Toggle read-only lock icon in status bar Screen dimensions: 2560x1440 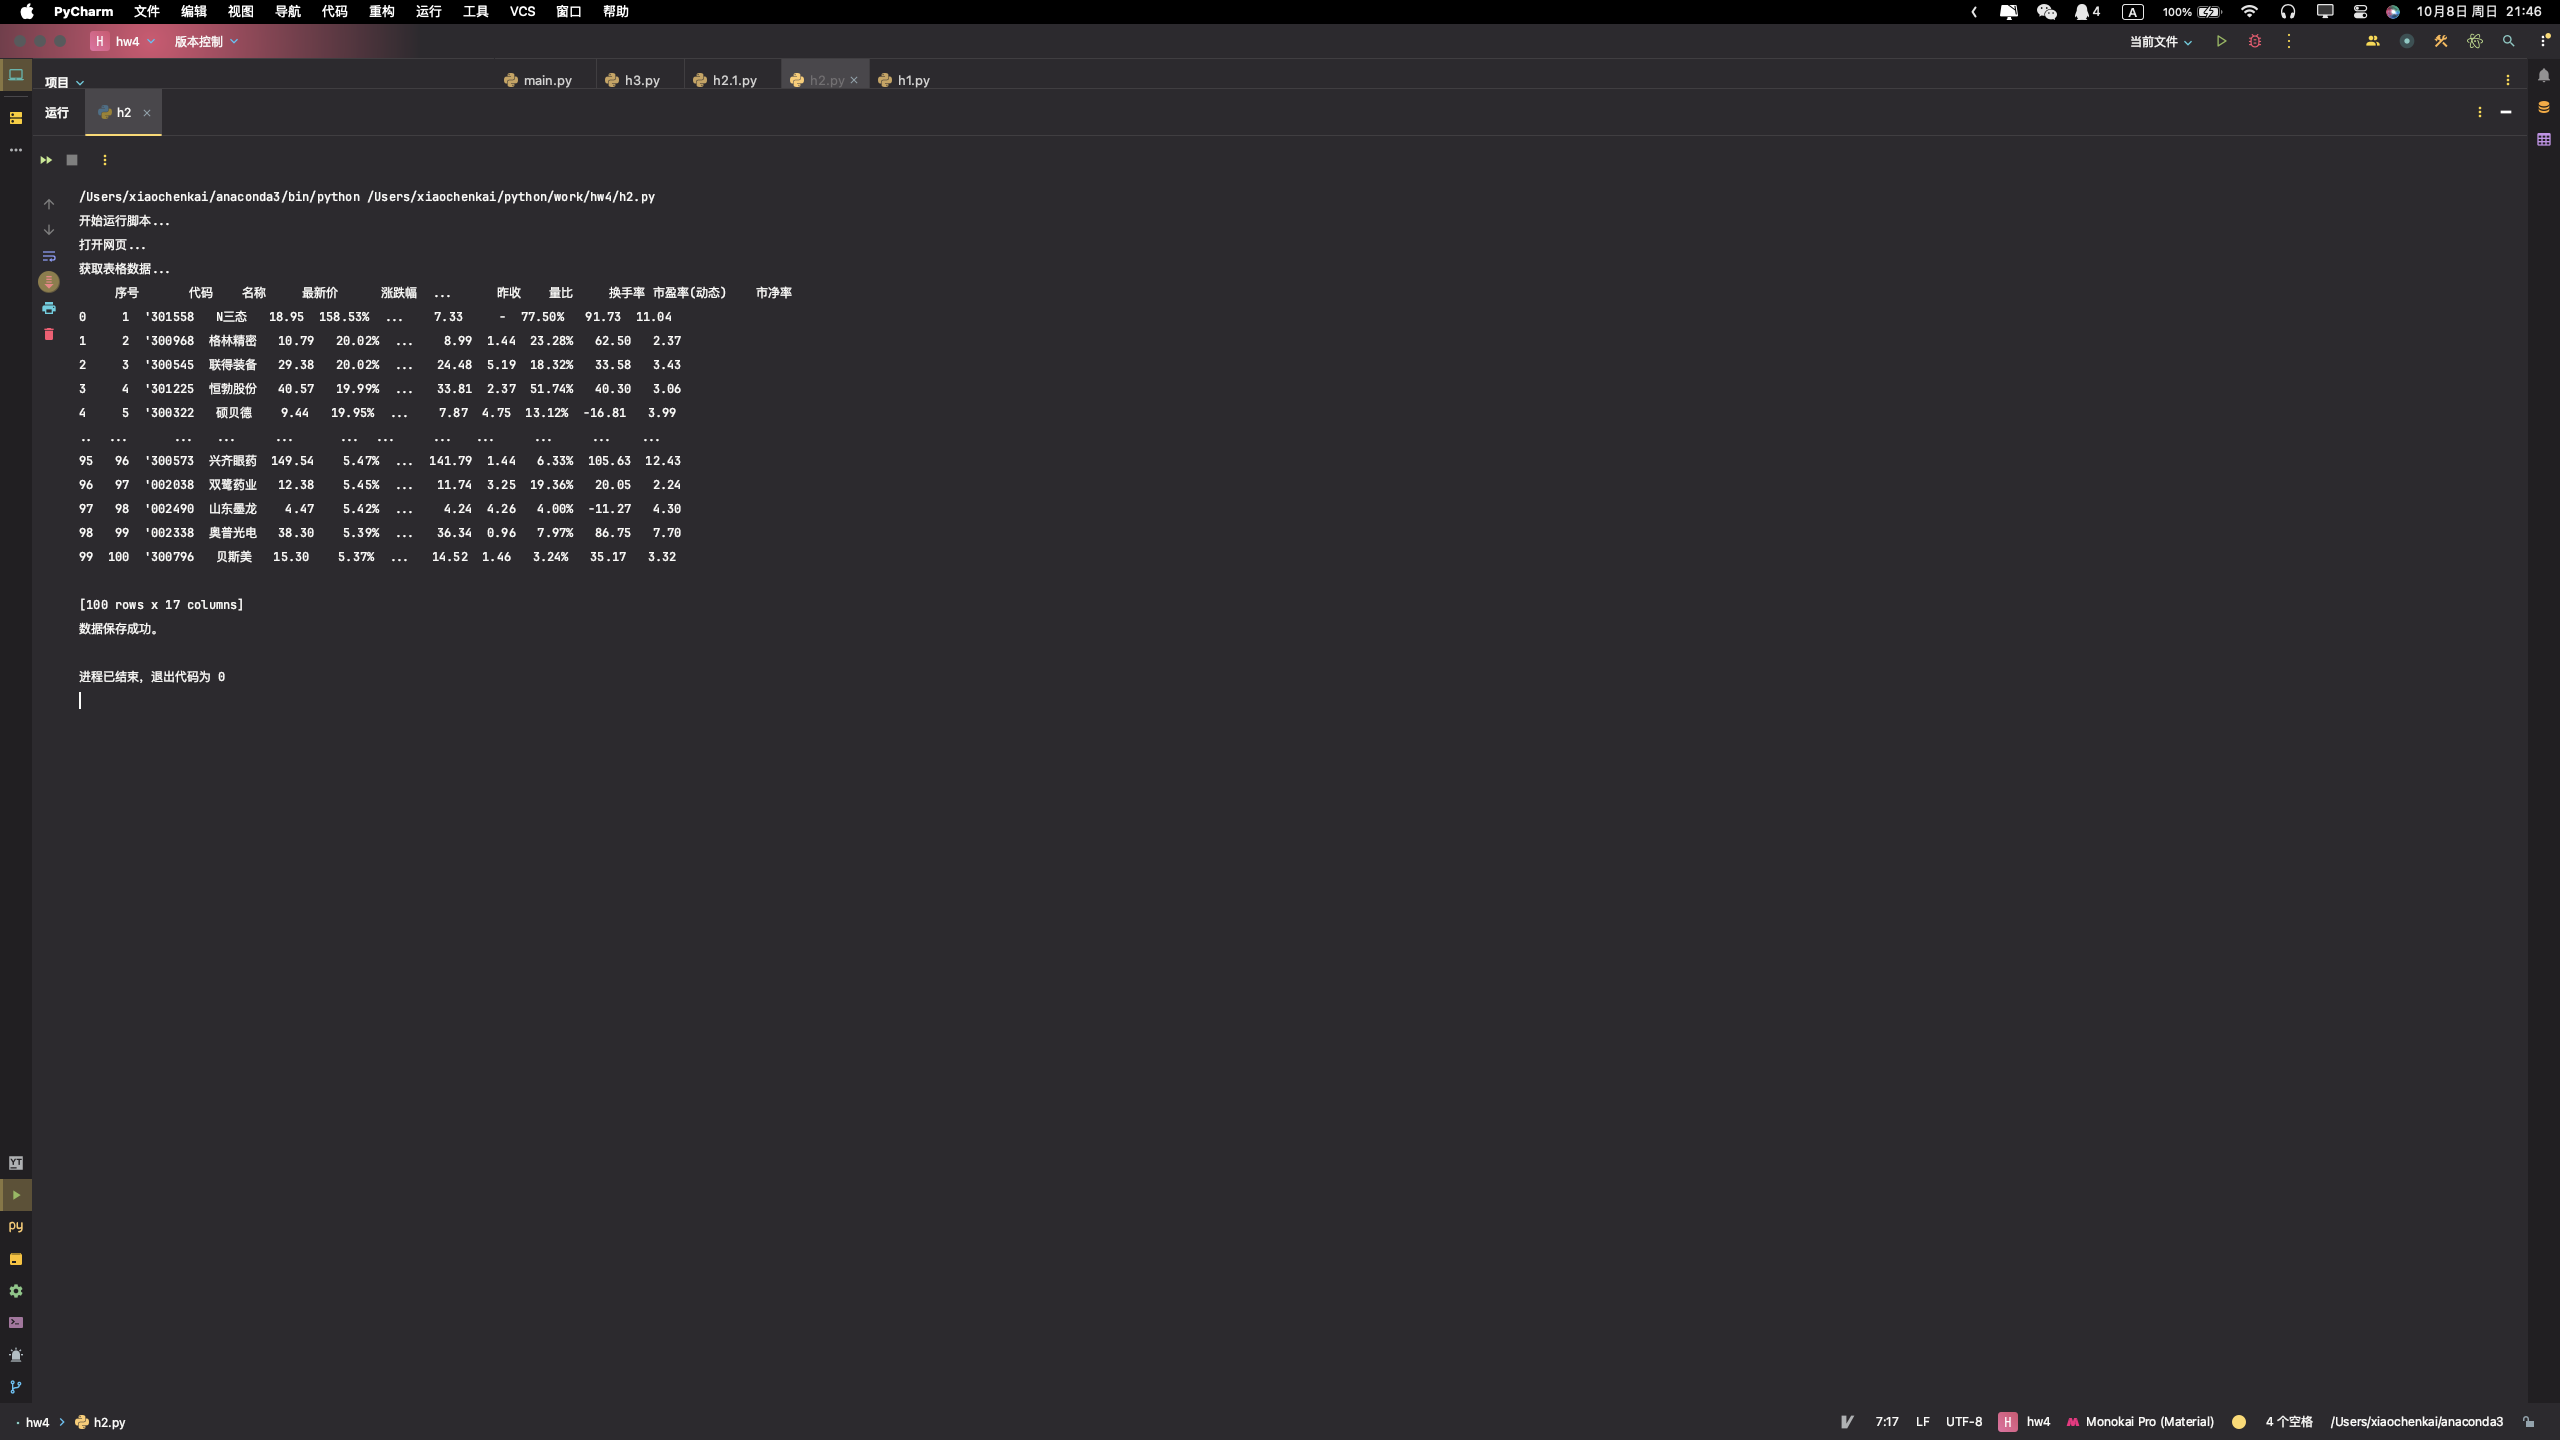point(2528,1421)
